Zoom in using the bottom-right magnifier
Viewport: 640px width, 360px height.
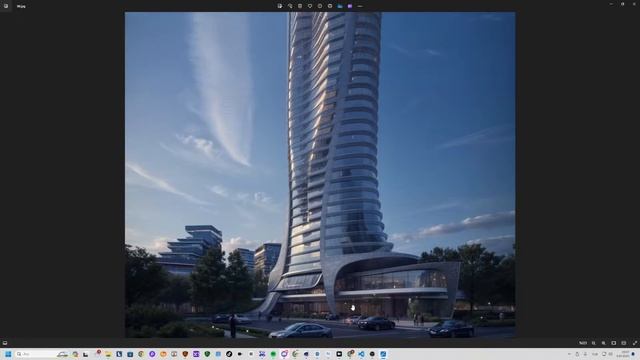tap(604, 343)
